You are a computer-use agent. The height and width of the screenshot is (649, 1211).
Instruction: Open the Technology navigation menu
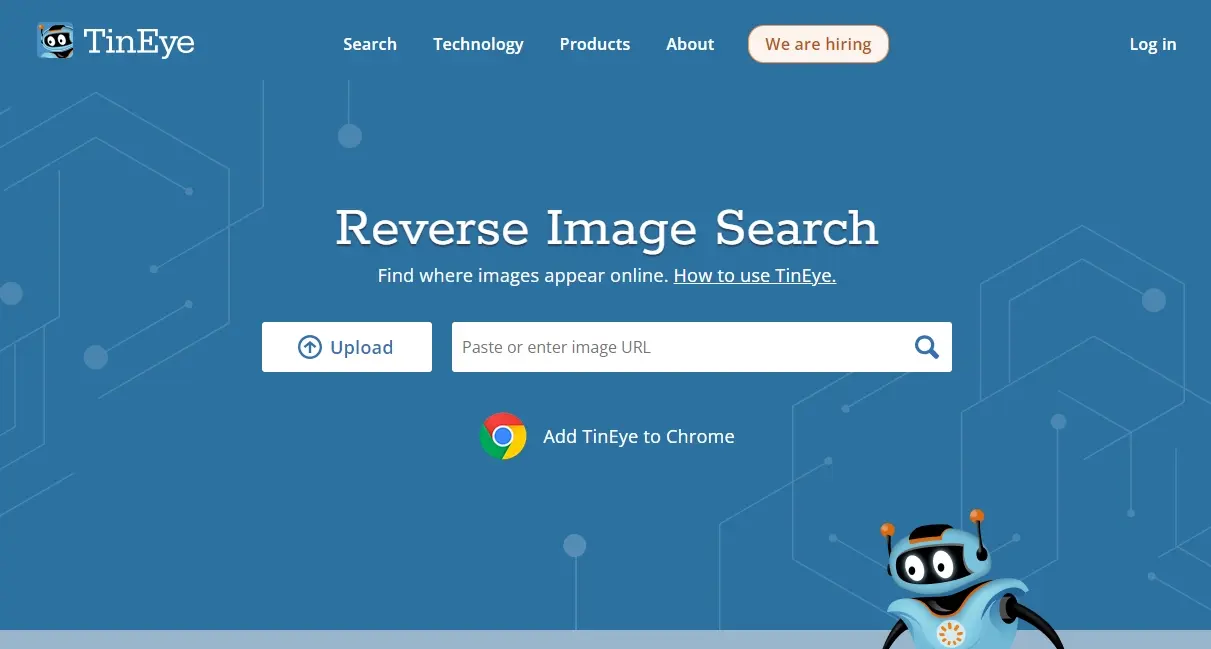pyautogui.click(x=478, y=44)
